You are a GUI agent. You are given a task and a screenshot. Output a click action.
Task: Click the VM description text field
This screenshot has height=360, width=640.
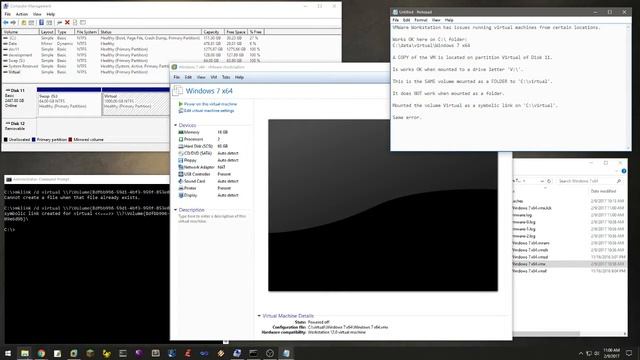(212, 218)
